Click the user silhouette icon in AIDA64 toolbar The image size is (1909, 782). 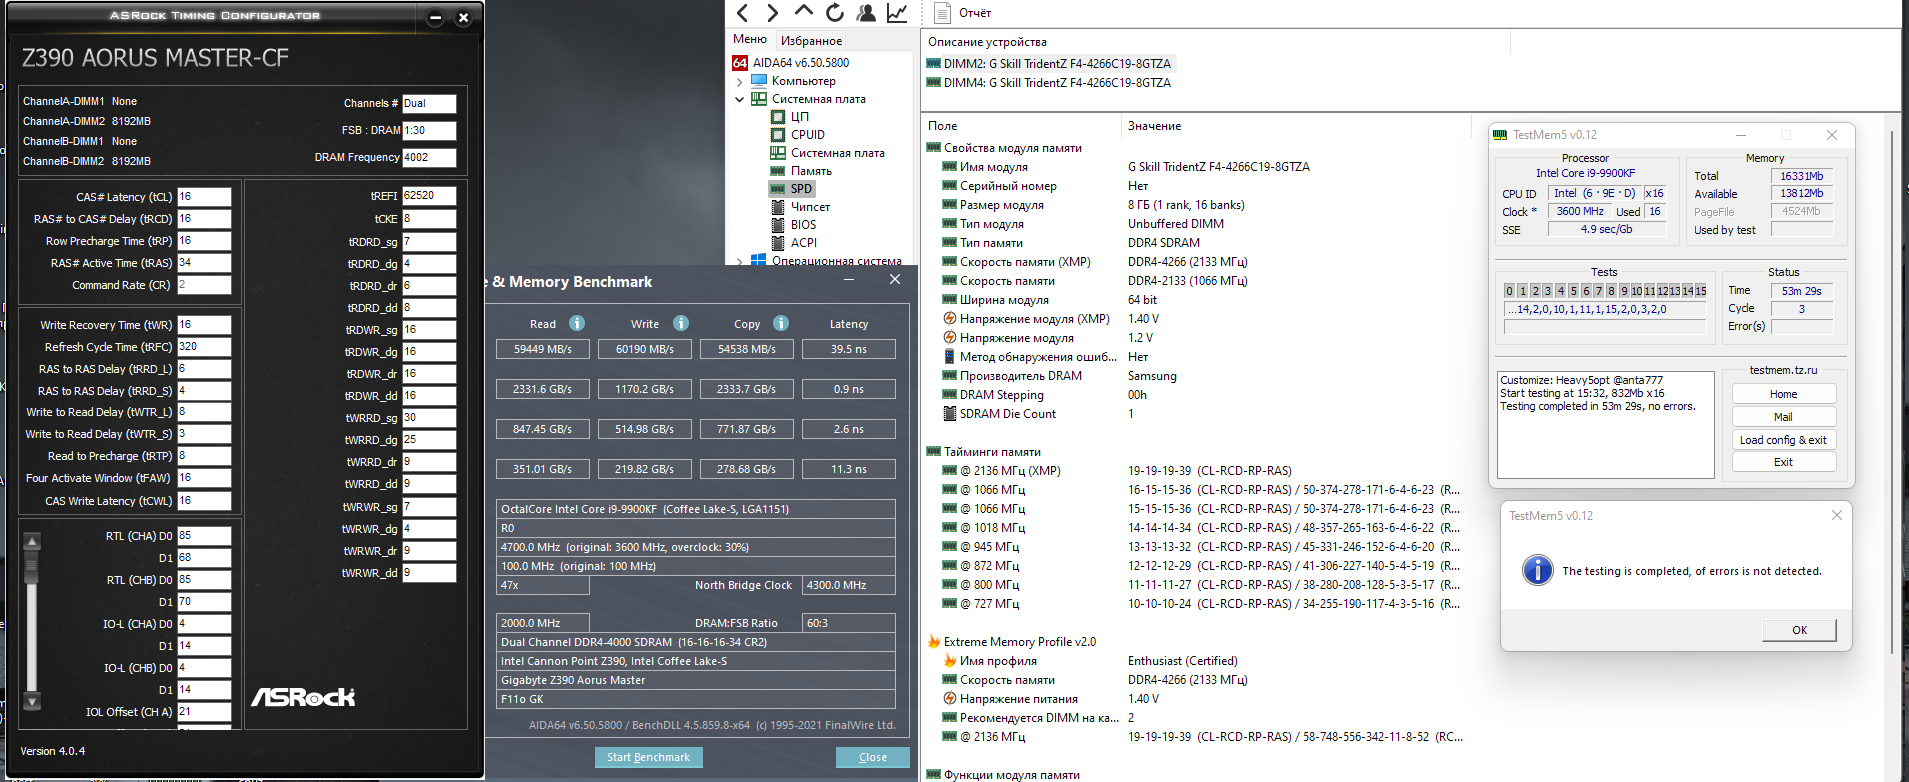coord(866,12)
